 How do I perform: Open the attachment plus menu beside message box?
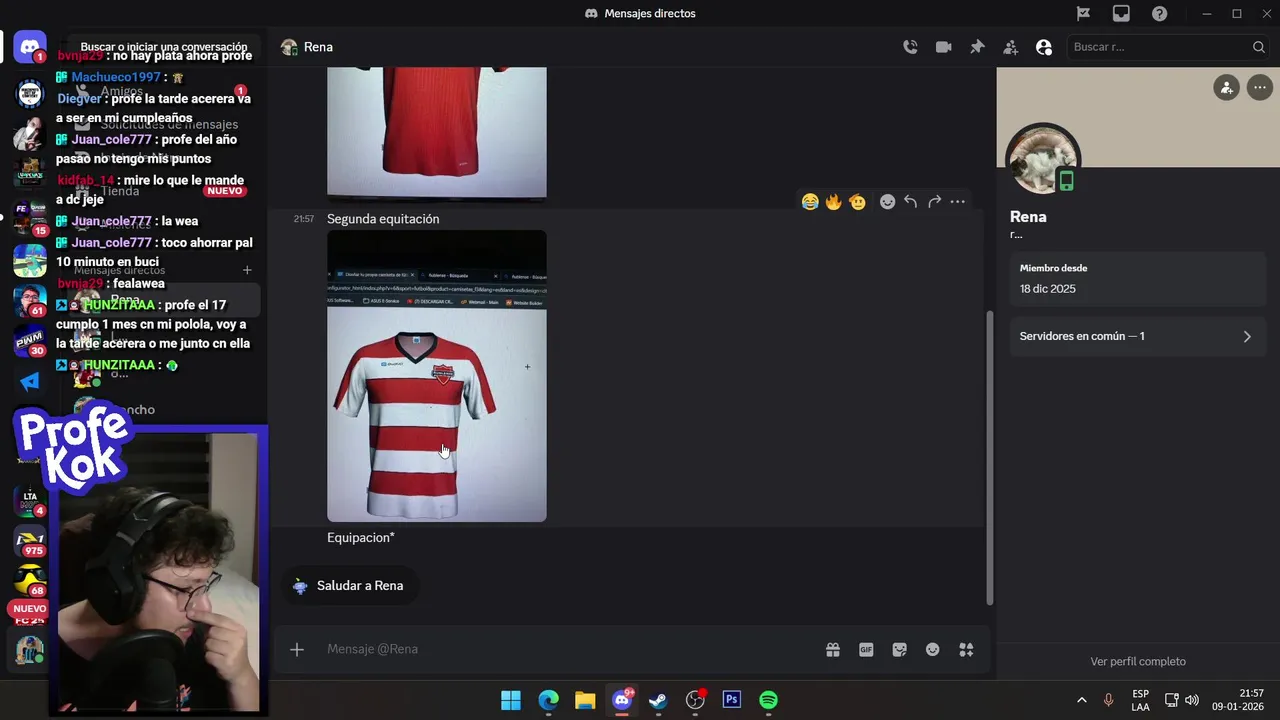point(297,650)
